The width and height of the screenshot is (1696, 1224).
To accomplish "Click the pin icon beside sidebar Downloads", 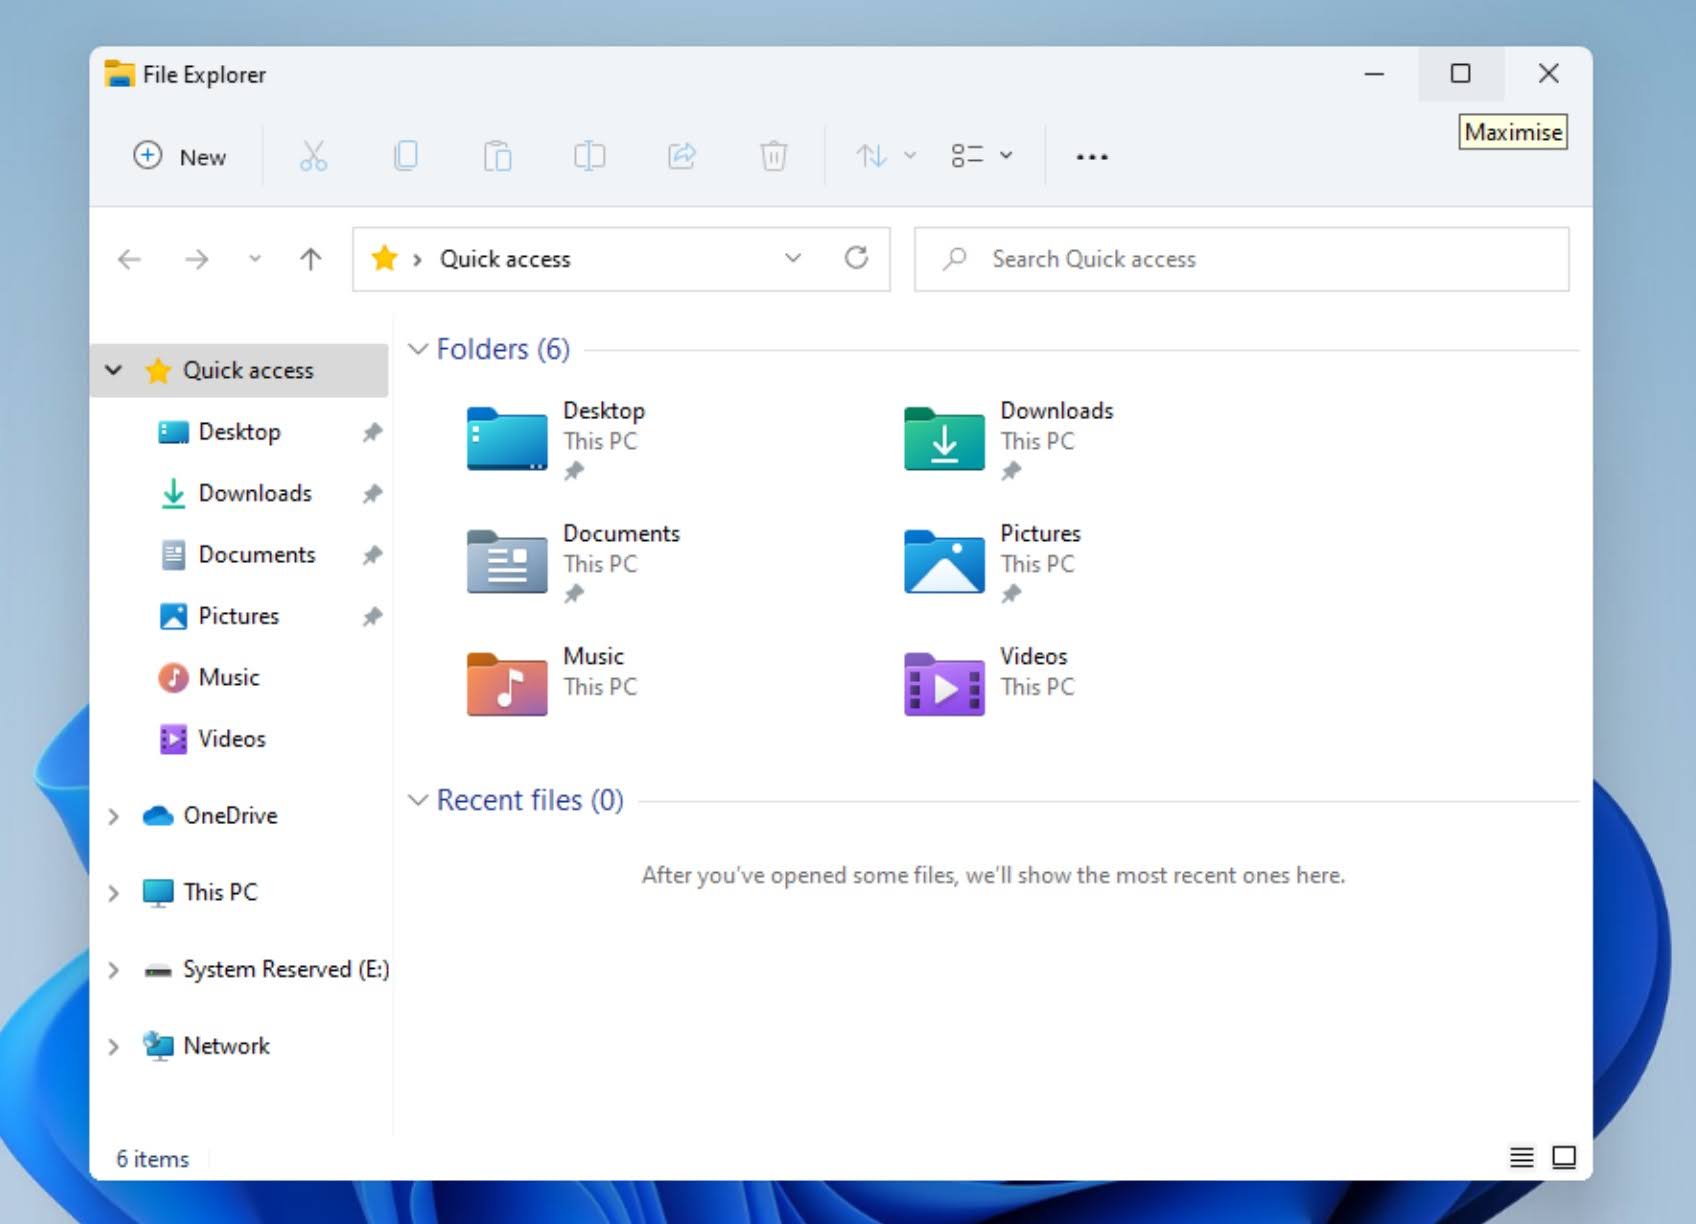I will (x=372, y=493).
